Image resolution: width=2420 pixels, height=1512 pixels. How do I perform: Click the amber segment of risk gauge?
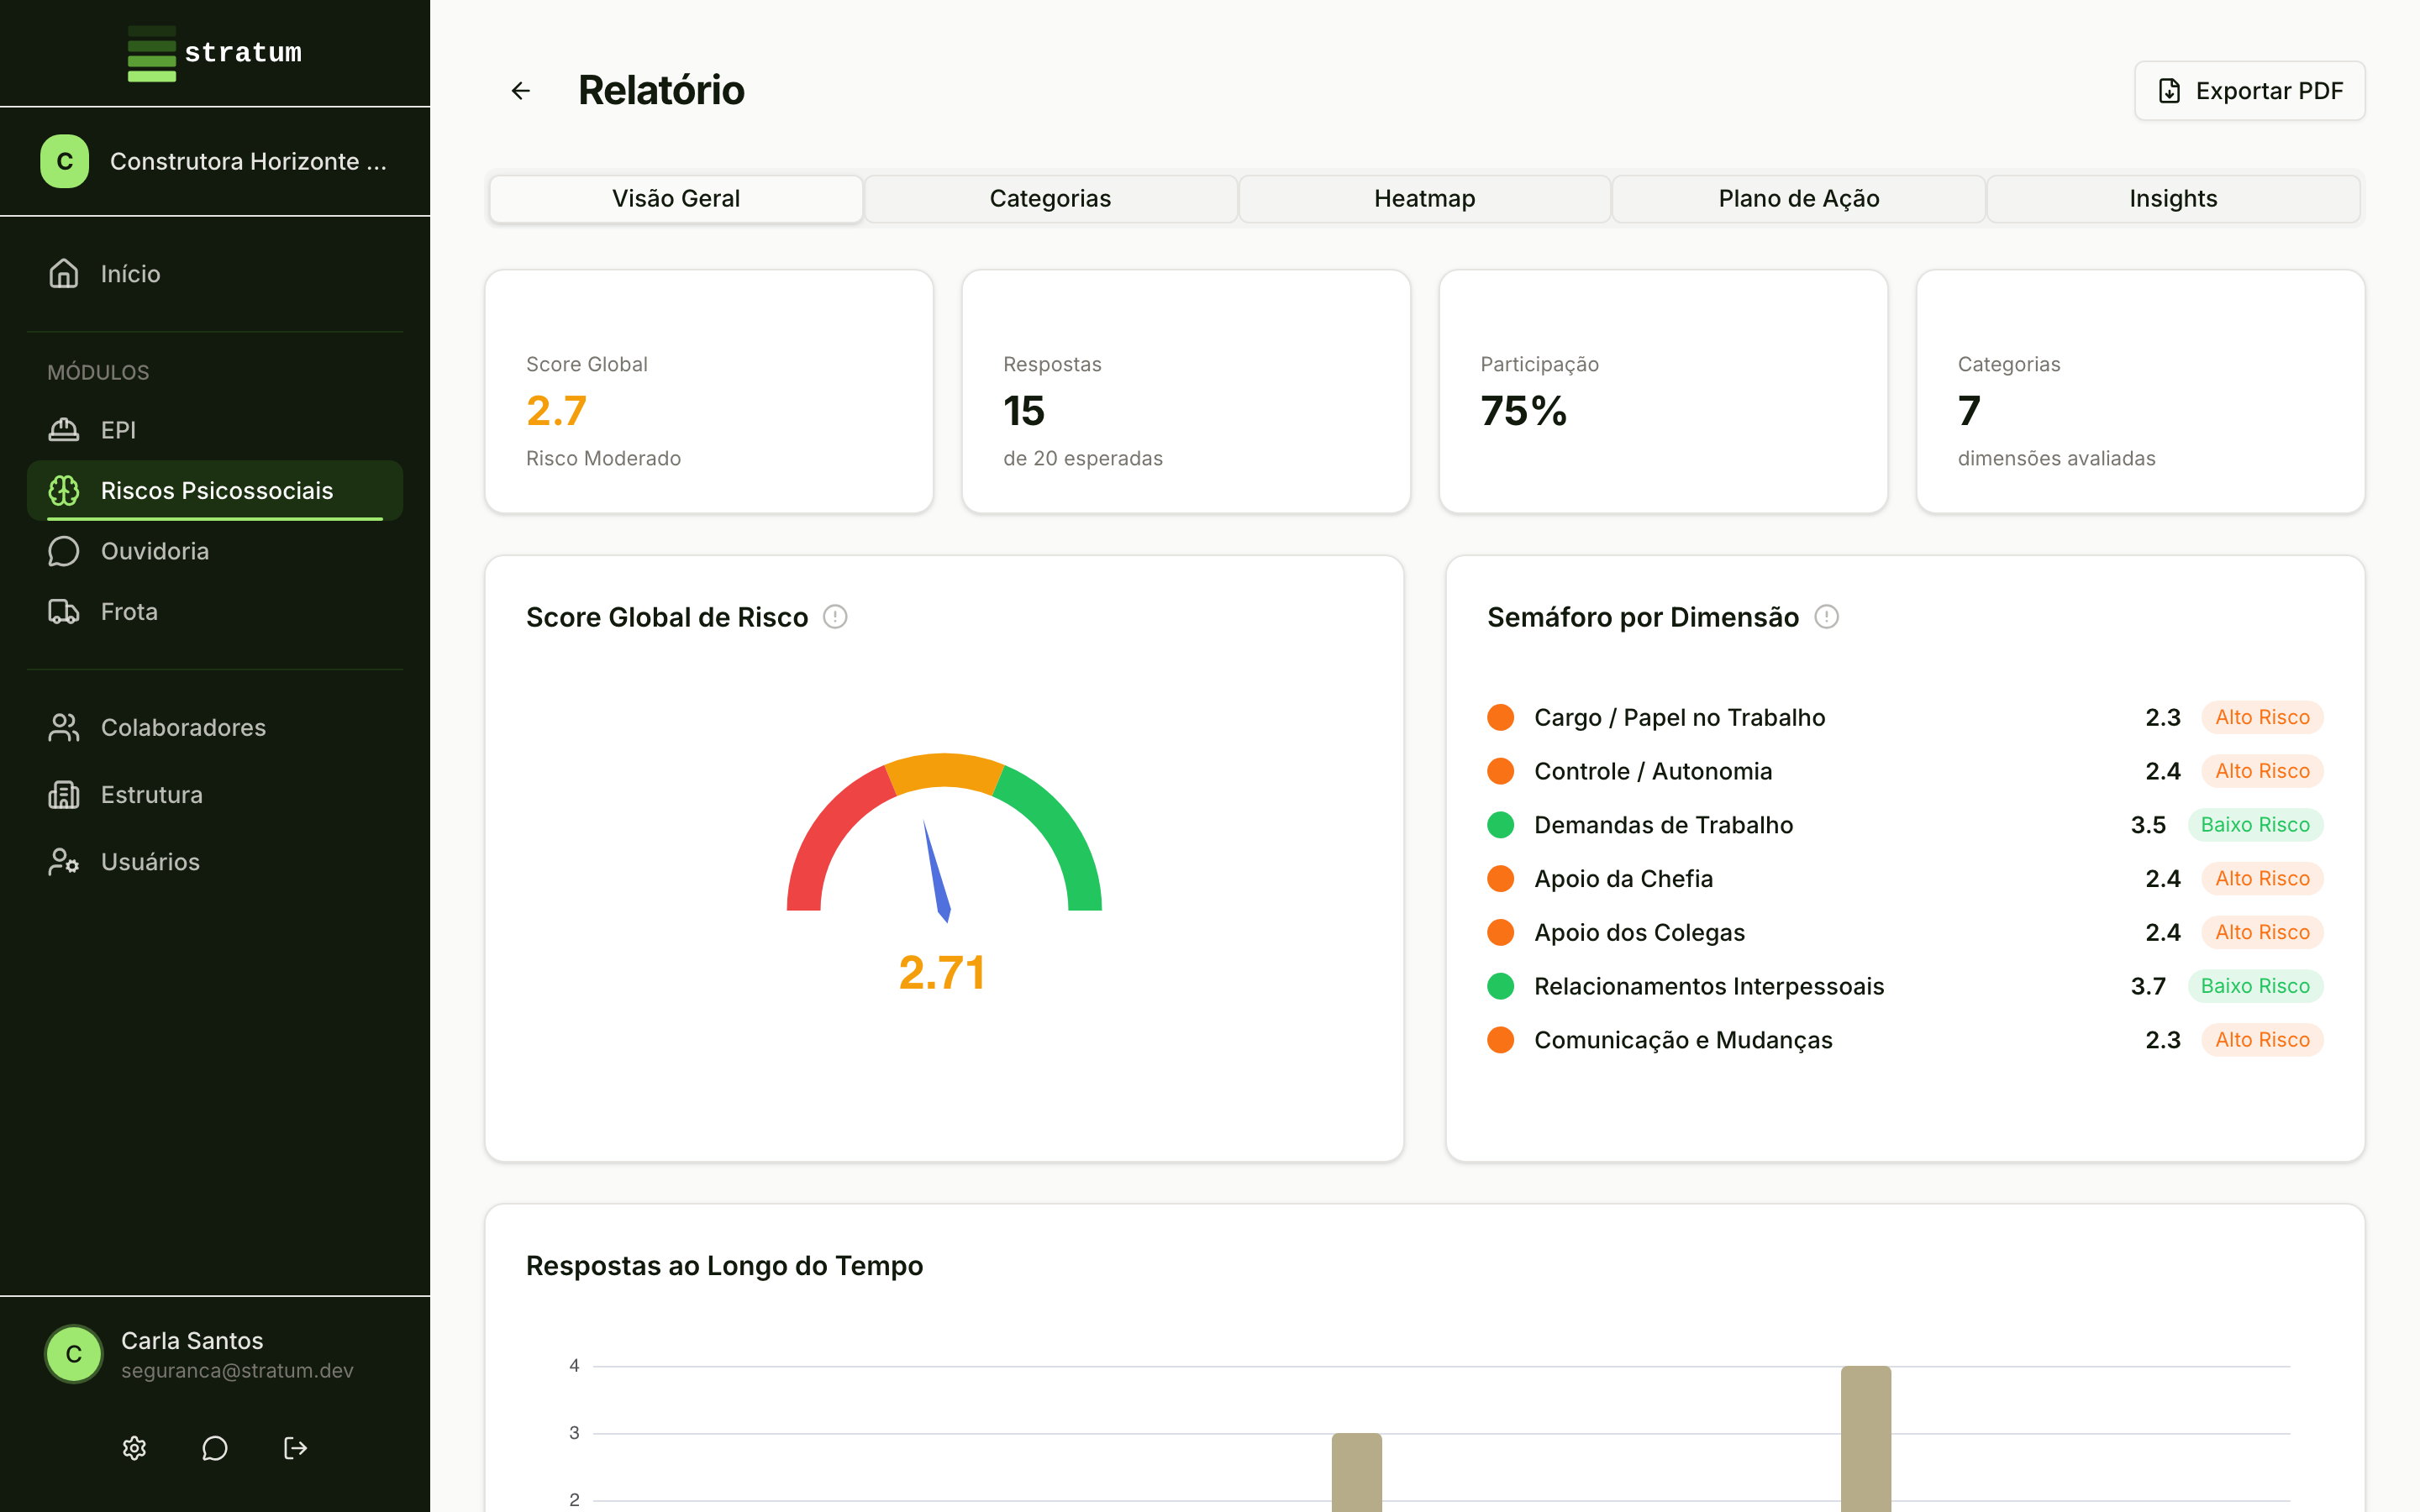point(944,772)
